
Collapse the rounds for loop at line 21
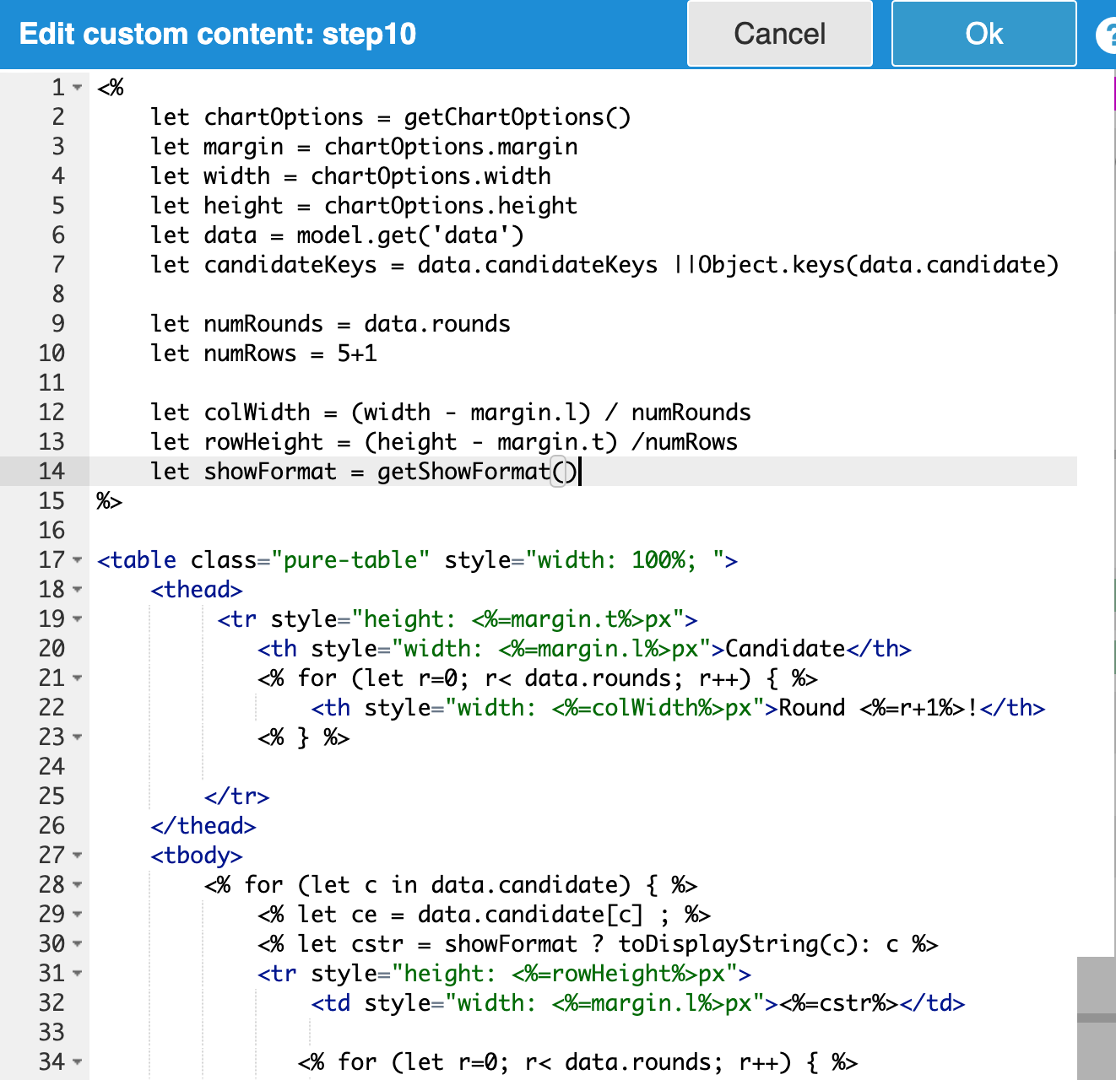[x=78, y=678]
